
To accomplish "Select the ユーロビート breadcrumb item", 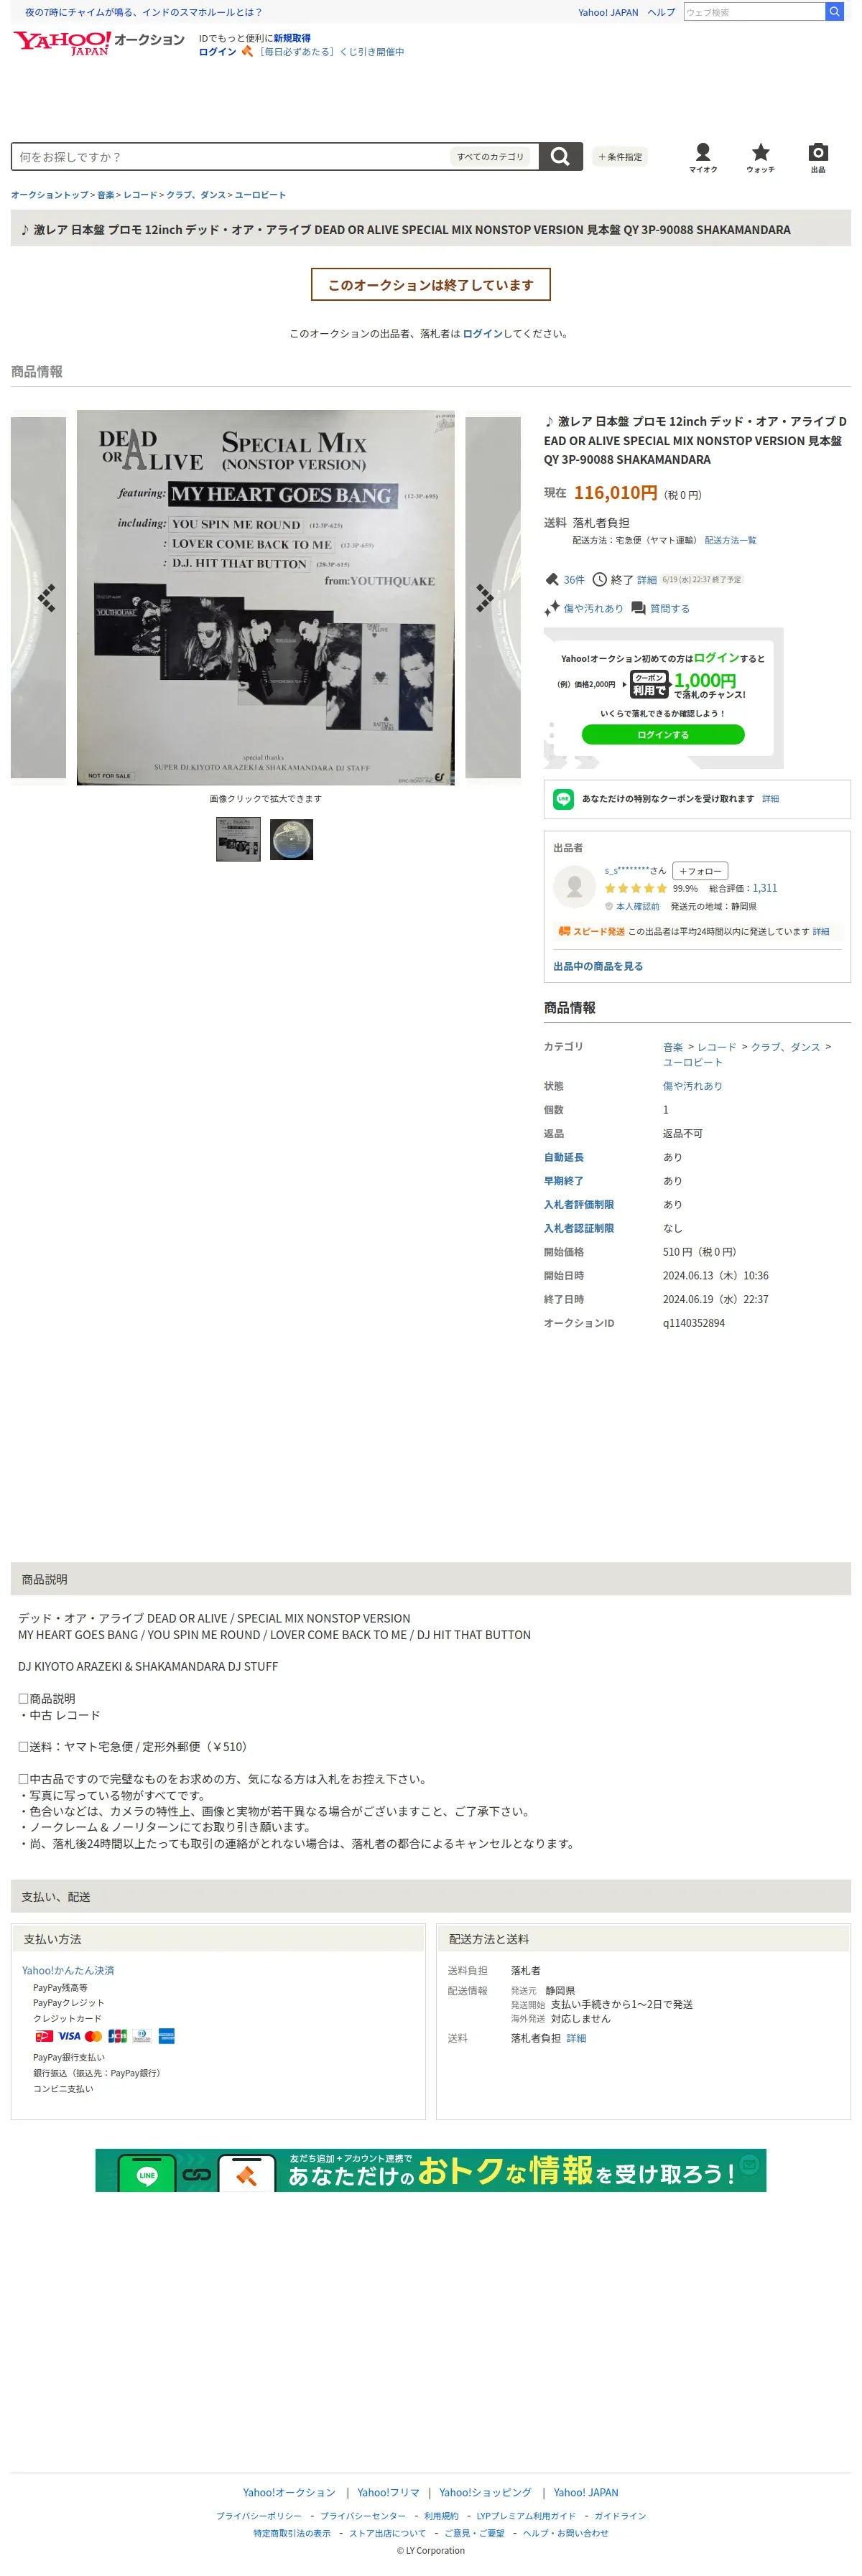I will pos(260,195).
